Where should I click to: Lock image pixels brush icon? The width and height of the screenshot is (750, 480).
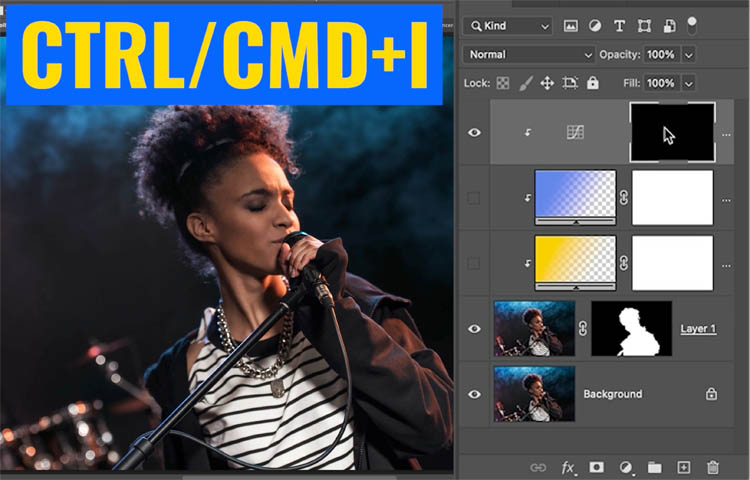point(526,84)
